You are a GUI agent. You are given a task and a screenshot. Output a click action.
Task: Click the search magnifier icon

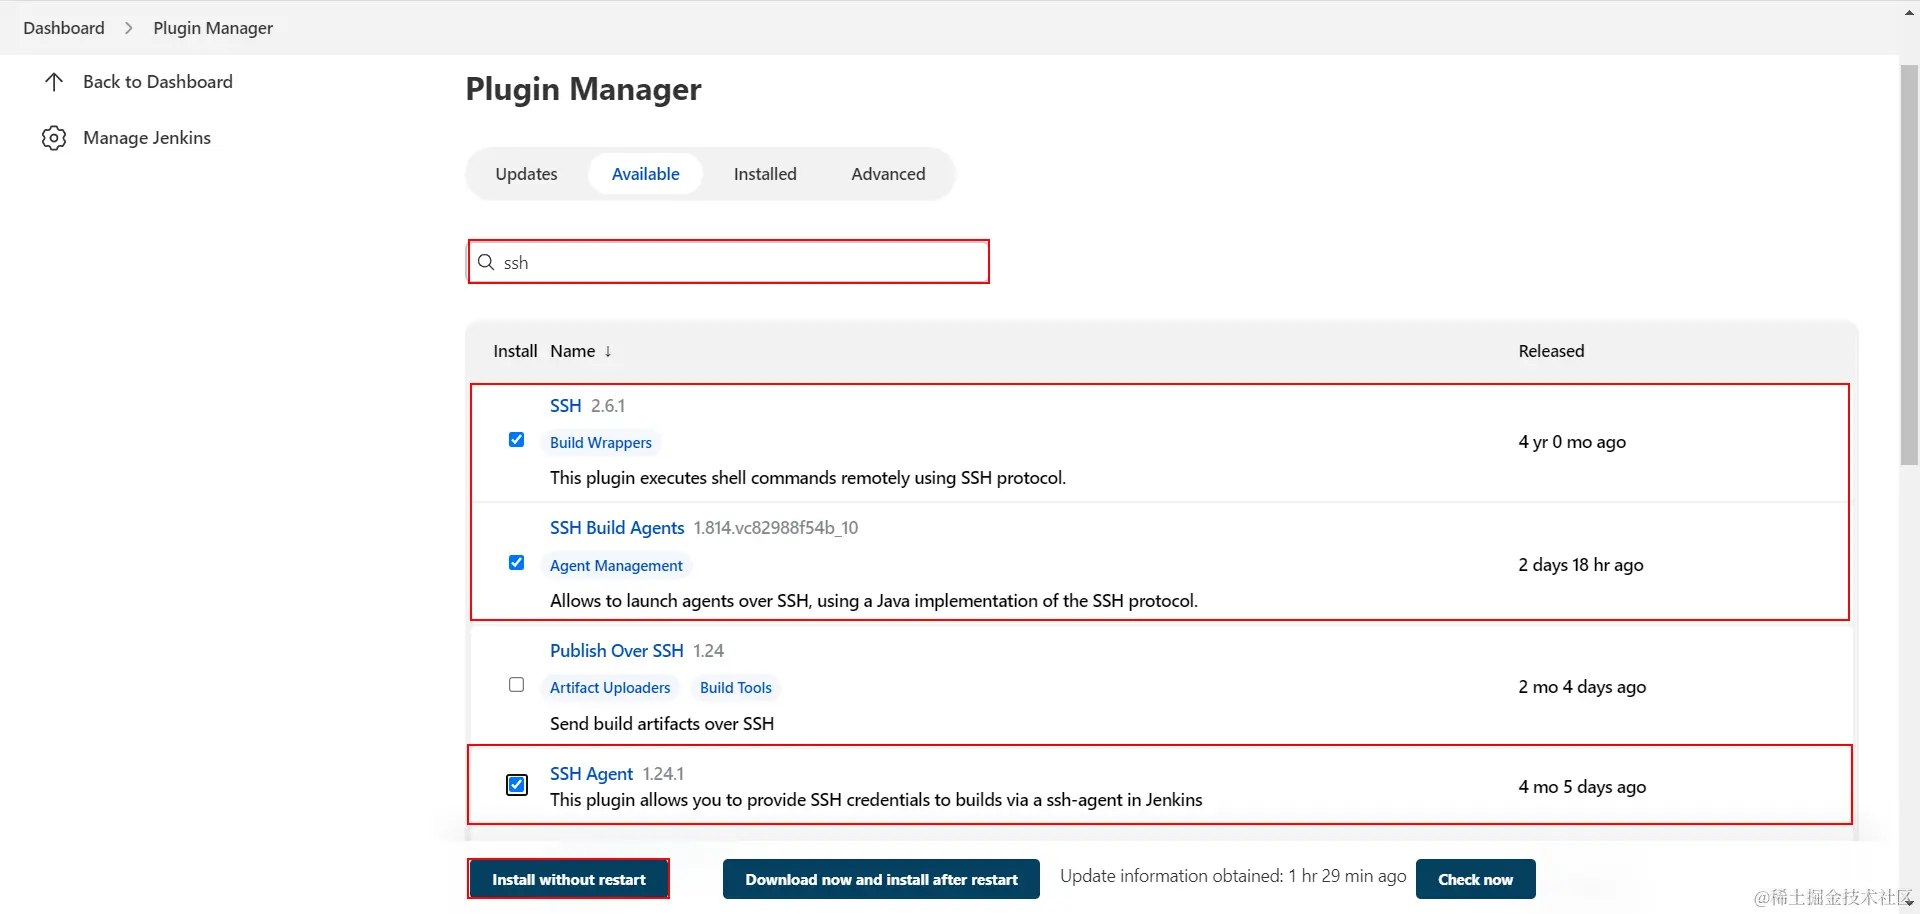[486, 262]
